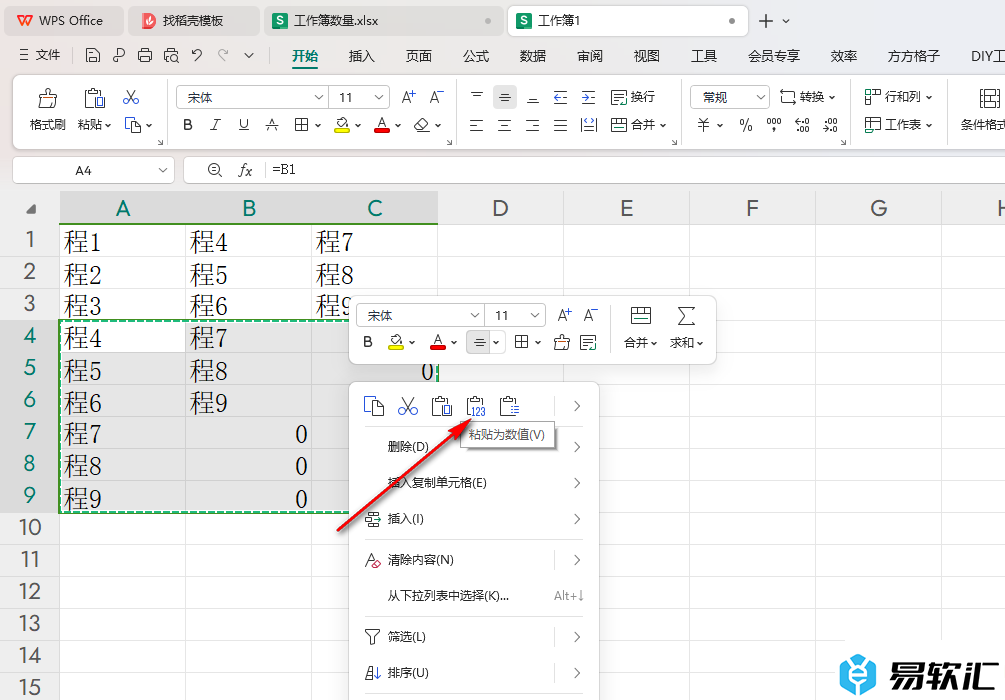The height and width of the screenshot is (700, 1005).
Task: Click the Insert Function fx icon
Action: tap(245, 171)
